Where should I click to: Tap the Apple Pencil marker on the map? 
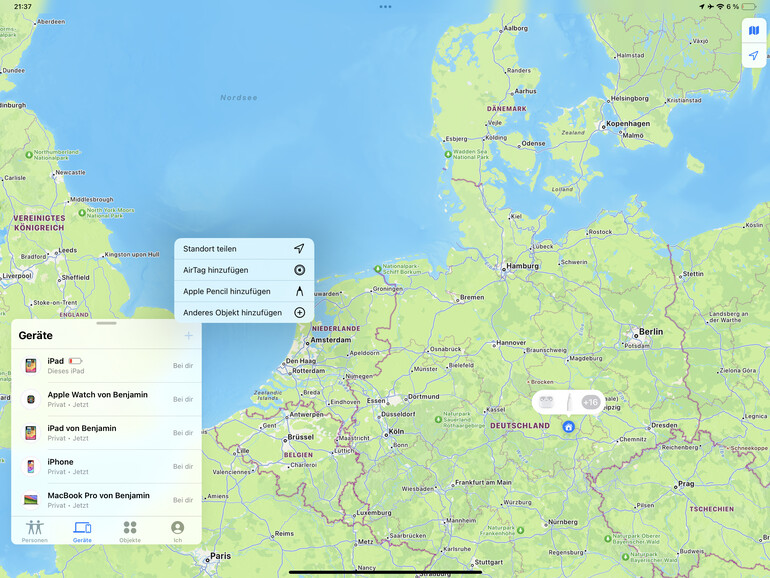click(x=569, y=402)
